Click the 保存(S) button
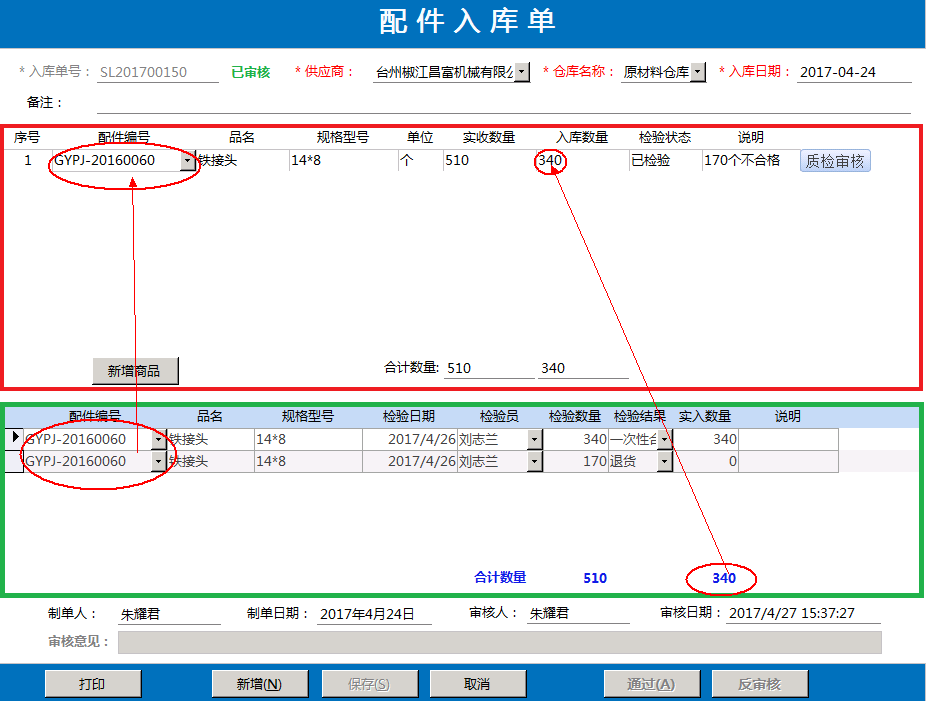 (370, 684)
